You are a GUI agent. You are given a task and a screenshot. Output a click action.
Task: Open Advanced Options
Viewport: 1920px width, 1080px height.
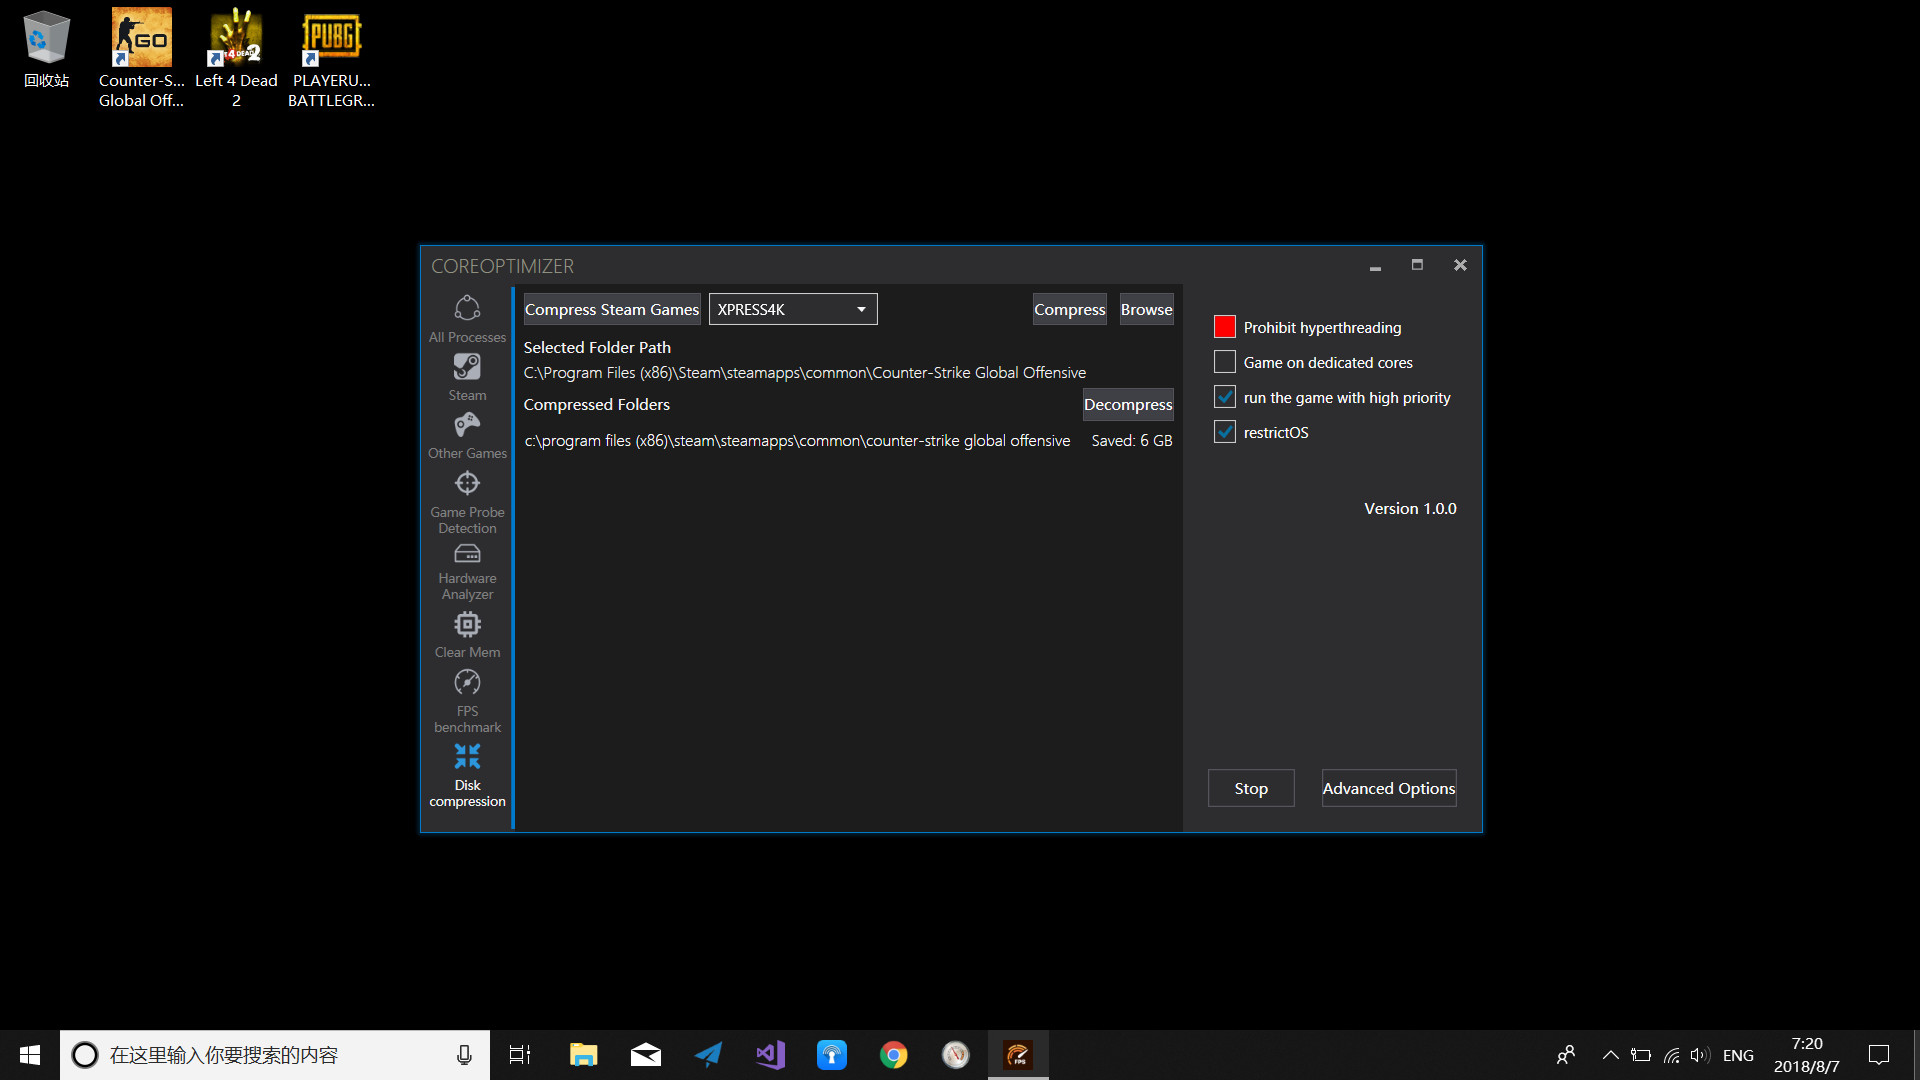[1388, 788]
